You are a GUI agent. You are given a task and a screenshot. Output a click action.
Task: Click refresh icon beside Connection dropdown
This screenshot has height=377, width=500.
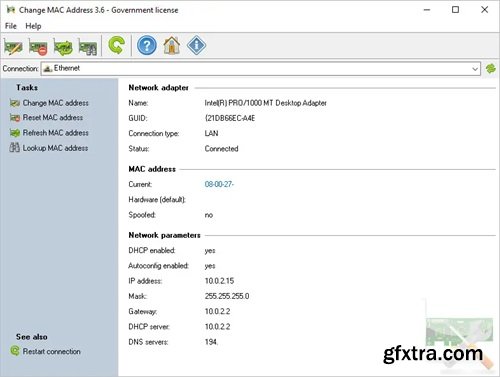(x=491, y=69)
